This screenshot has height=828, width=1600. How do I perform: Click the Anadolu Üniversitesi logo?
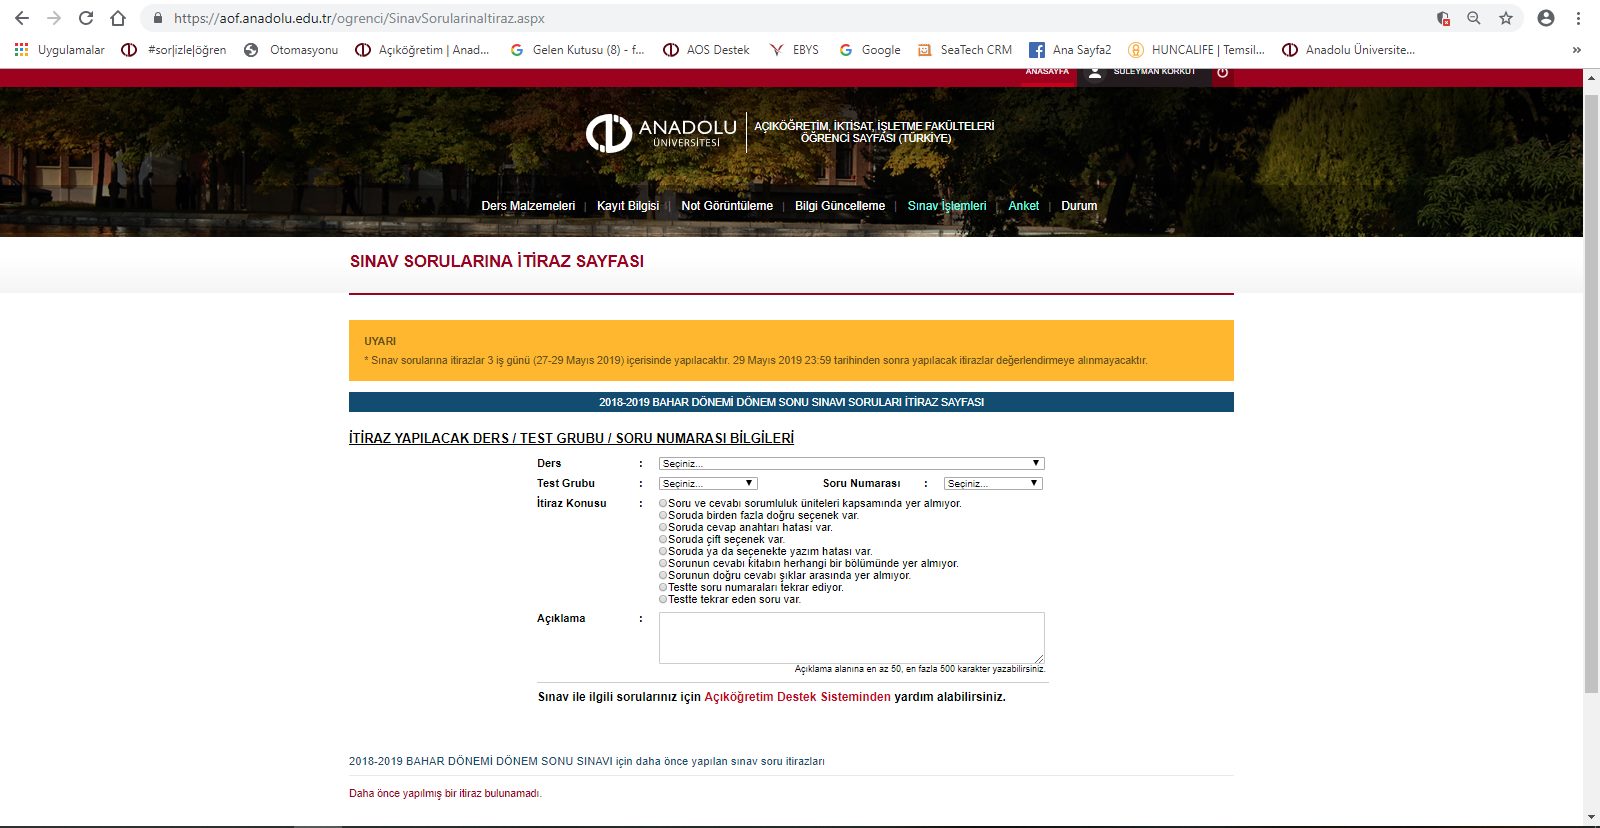click(x=661, y=132)
